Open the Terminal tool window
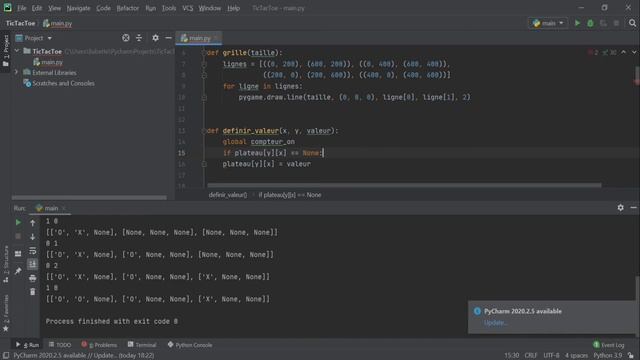 pos(142,345)
